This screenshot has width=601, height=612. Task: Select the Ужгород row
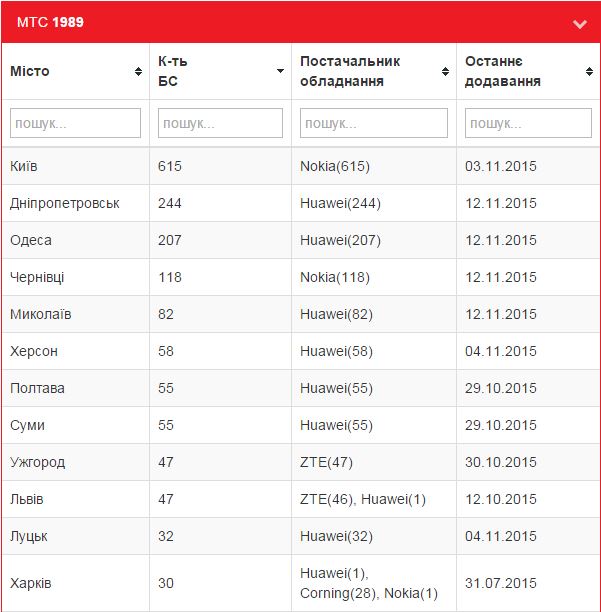click(300, 462)
